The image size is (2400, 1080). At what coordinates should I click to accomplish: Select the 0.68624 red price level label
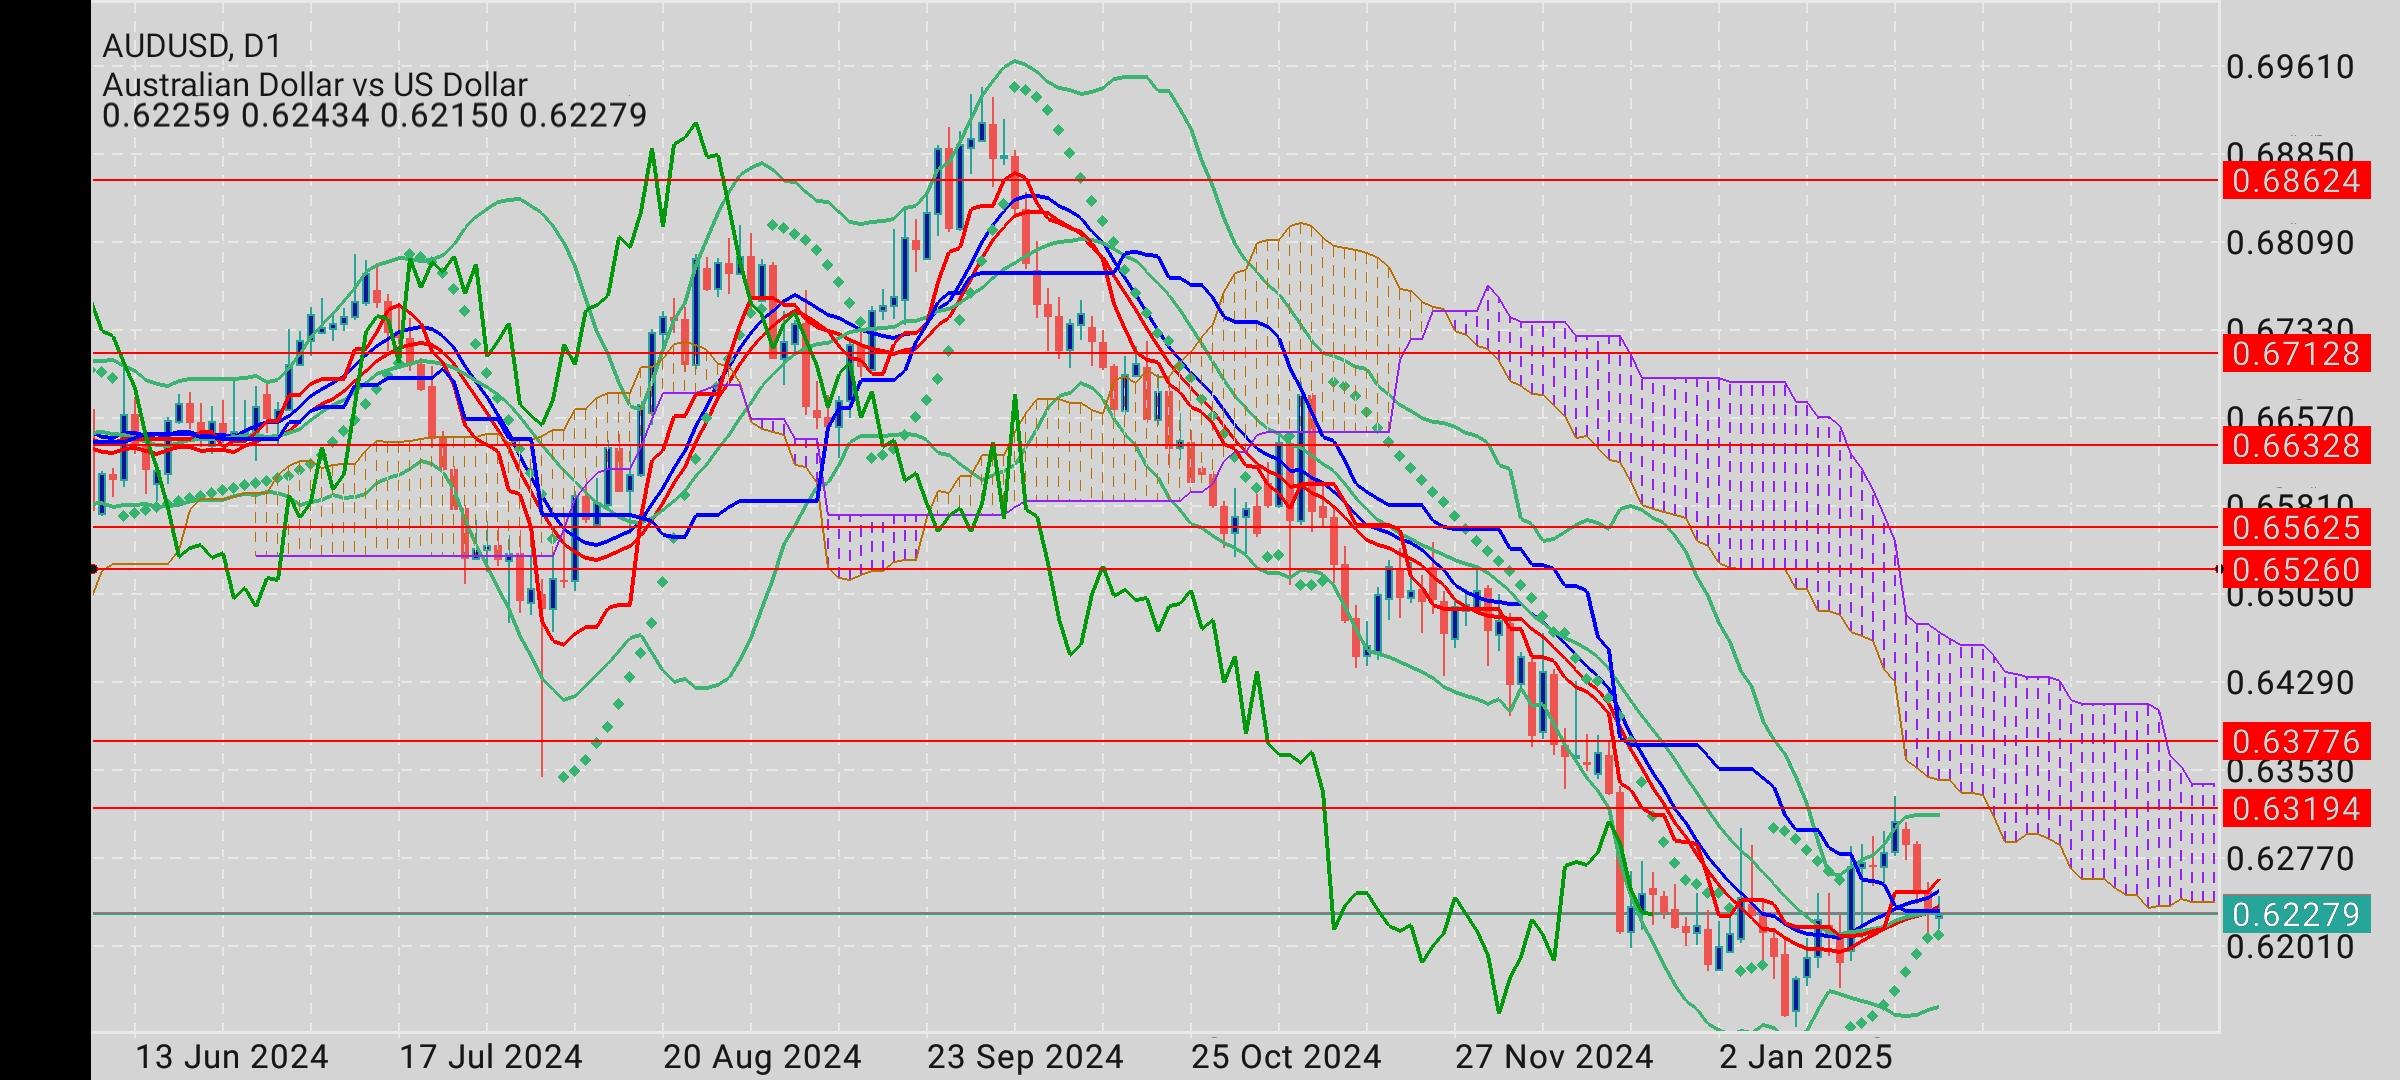point(2296,181)
